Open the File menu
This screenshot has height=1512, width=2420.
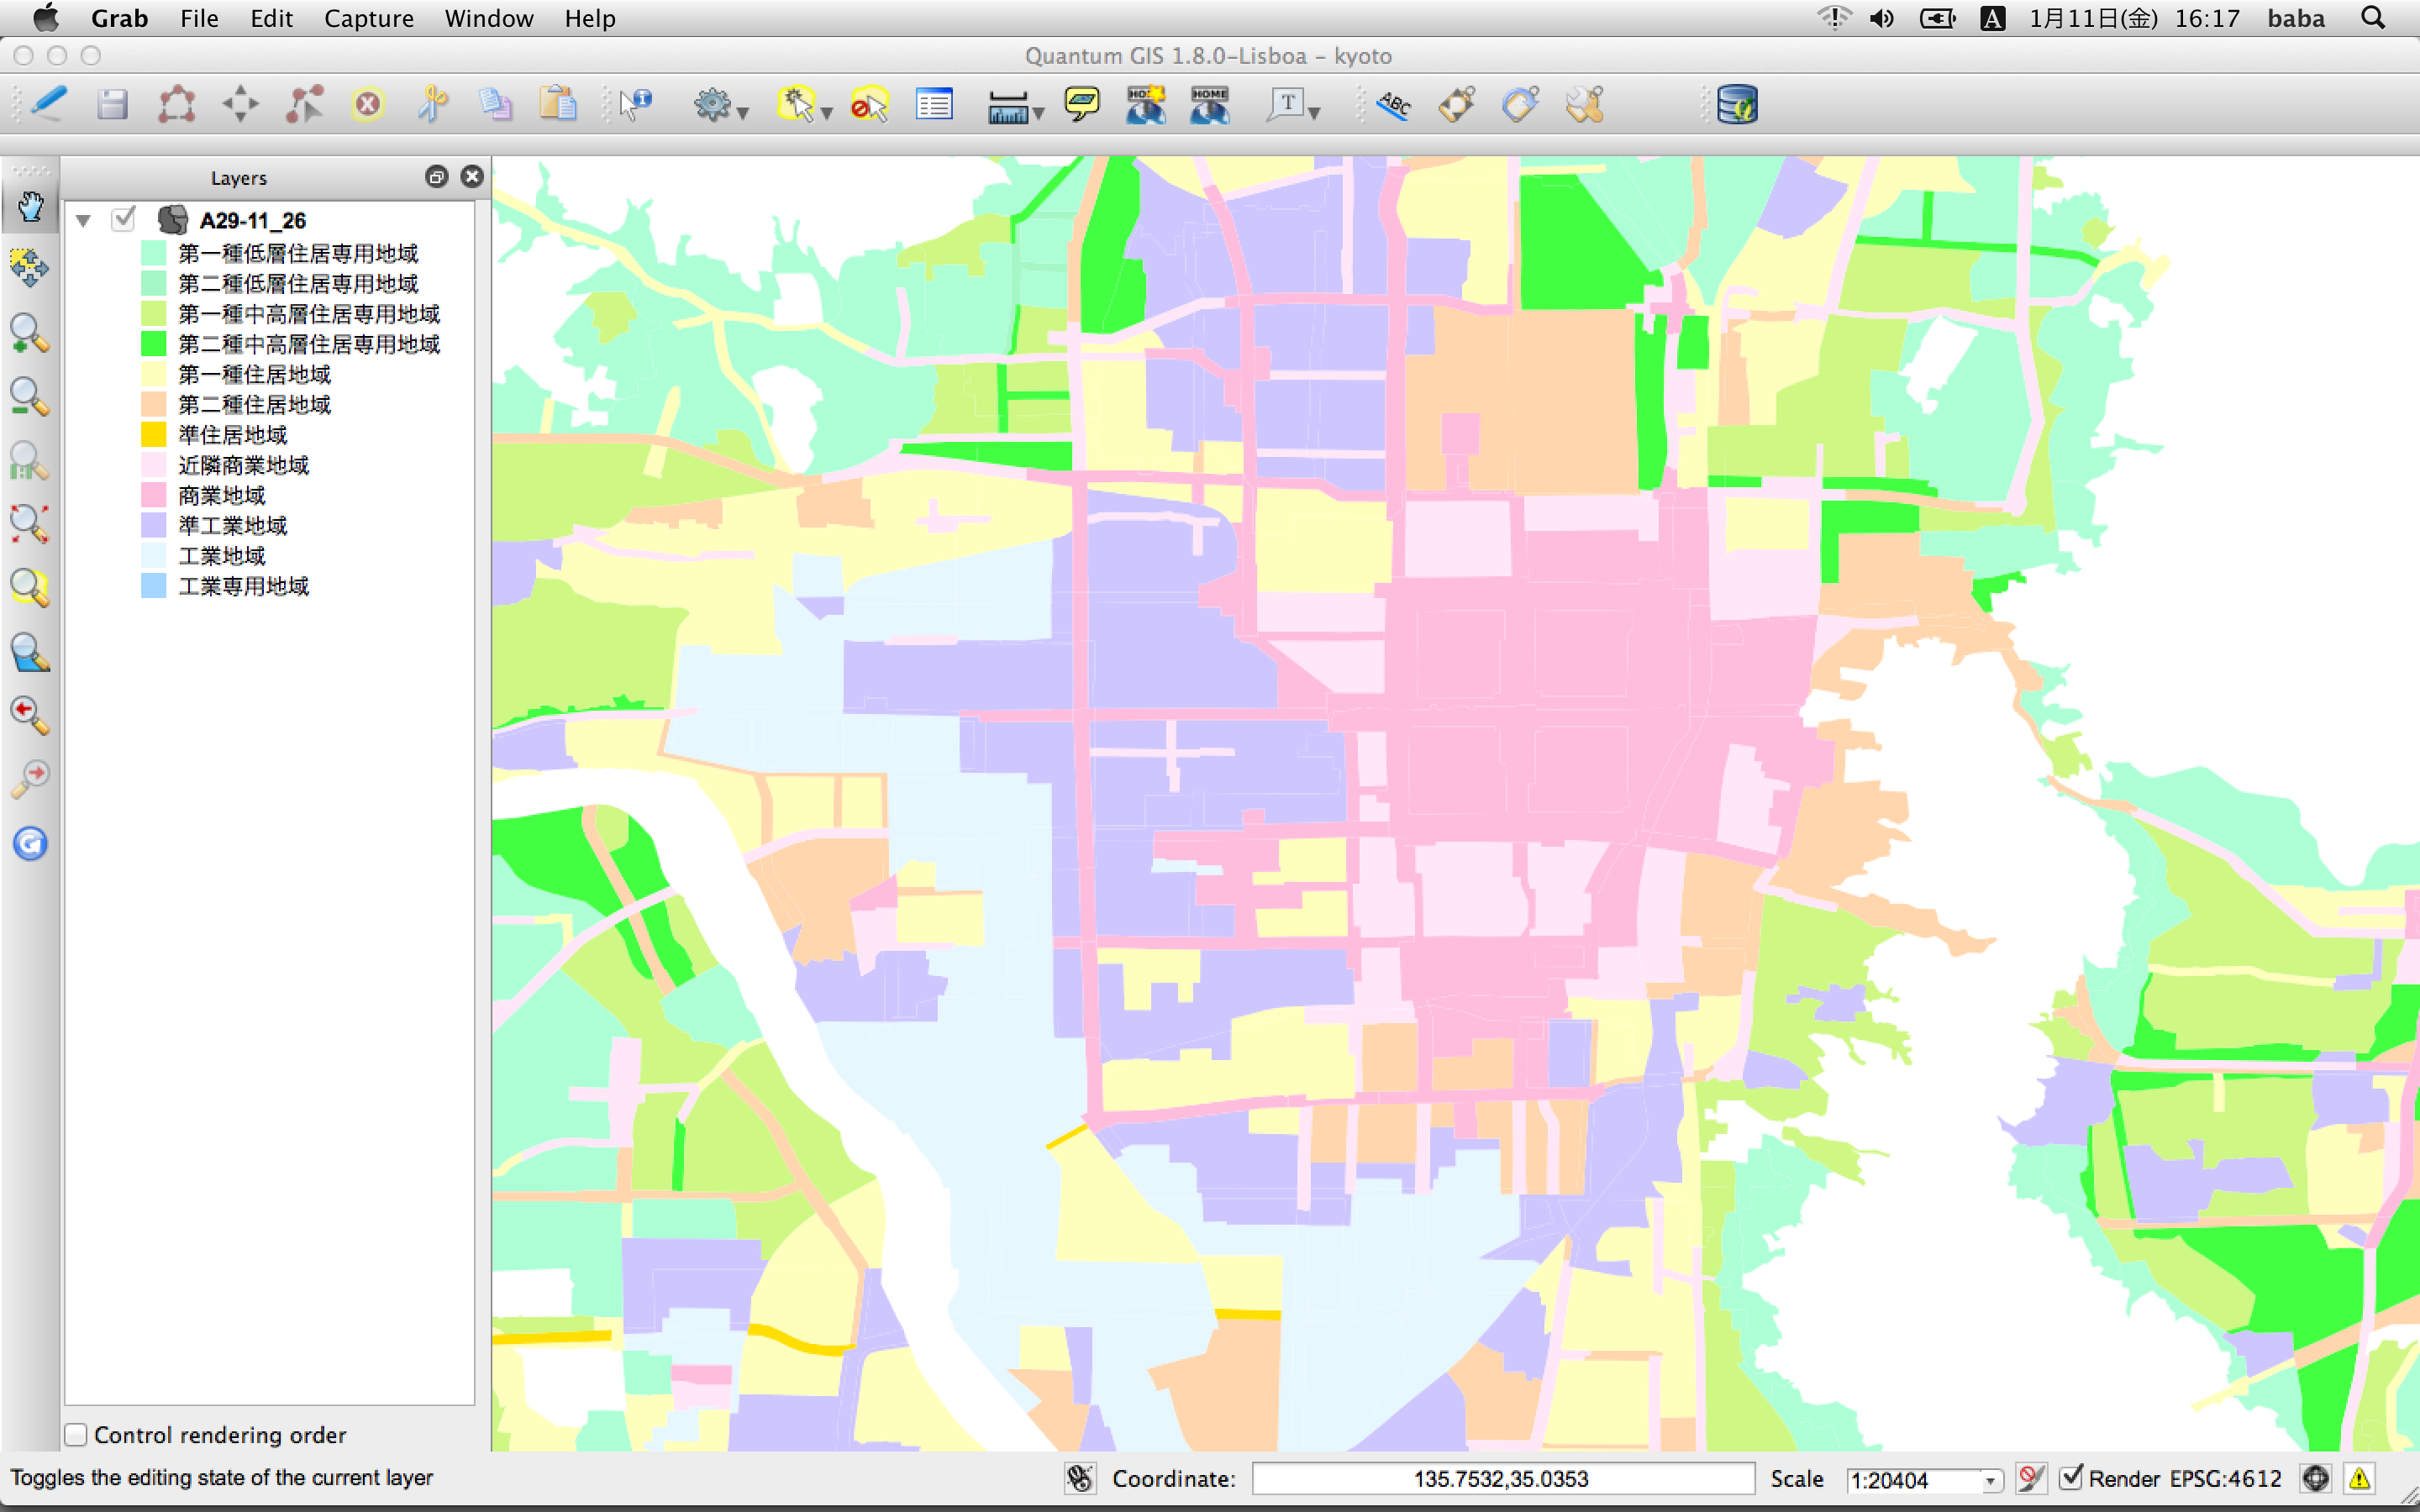199,18
